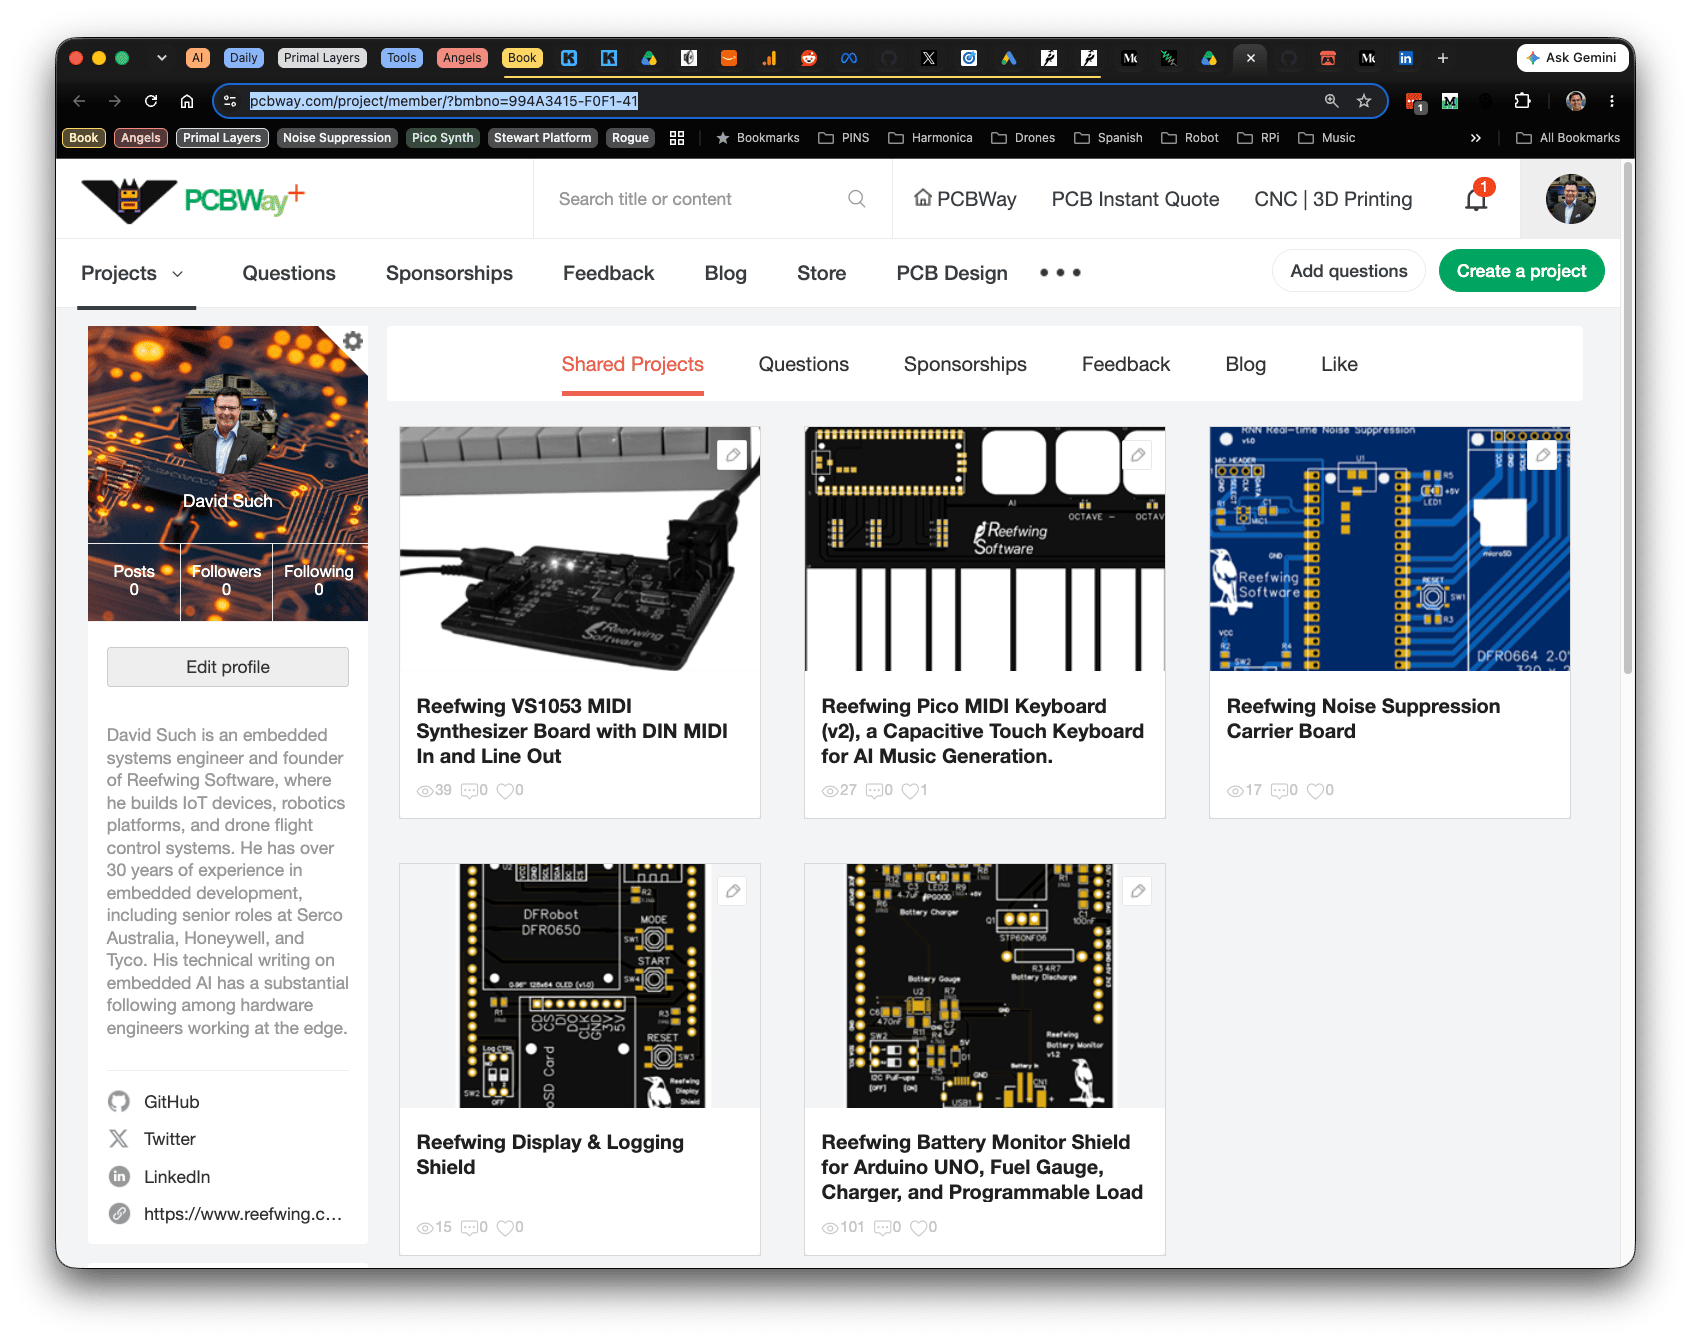Open the Harmonica bookmarks folder
This screenshot has height=1342, width=1691.
930,138
